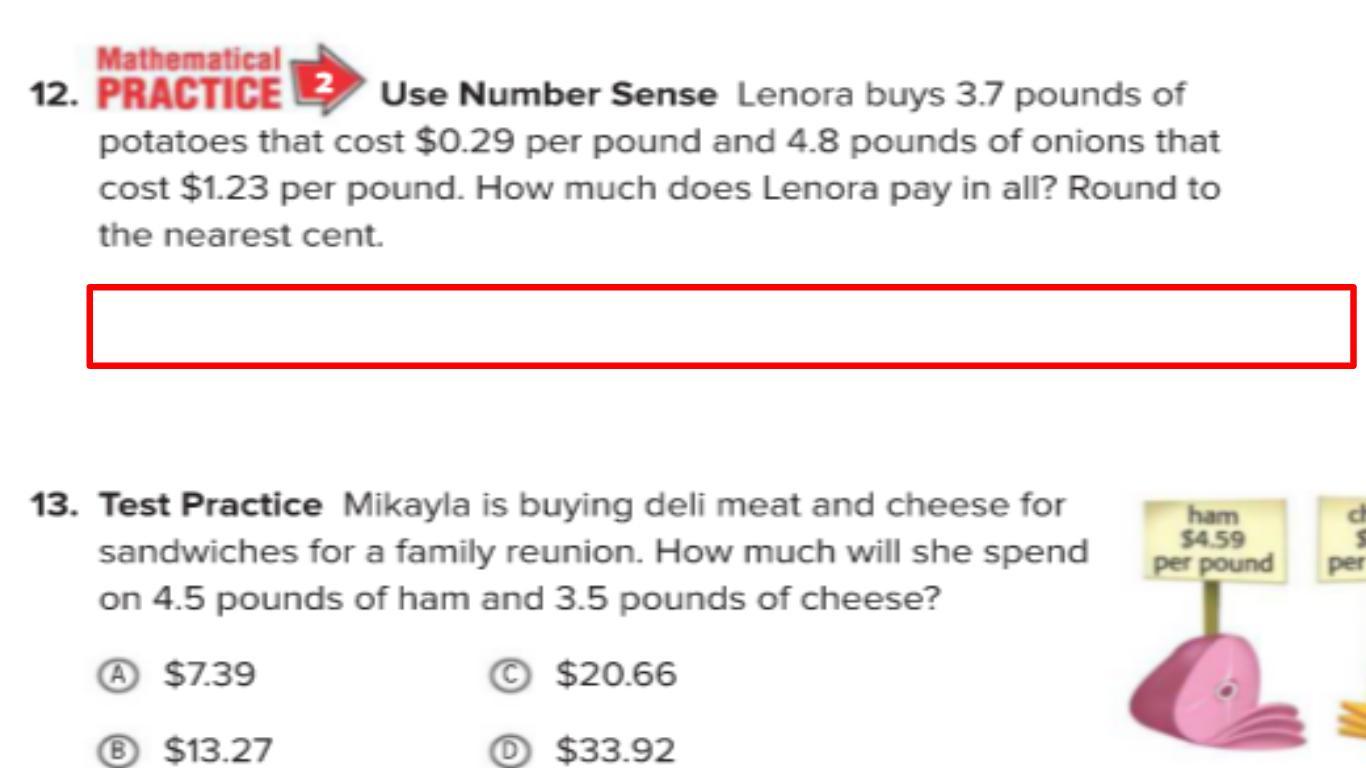Click the $33.92 answer text
This screenshot has width=1366, height=768.
coord(616,750)
